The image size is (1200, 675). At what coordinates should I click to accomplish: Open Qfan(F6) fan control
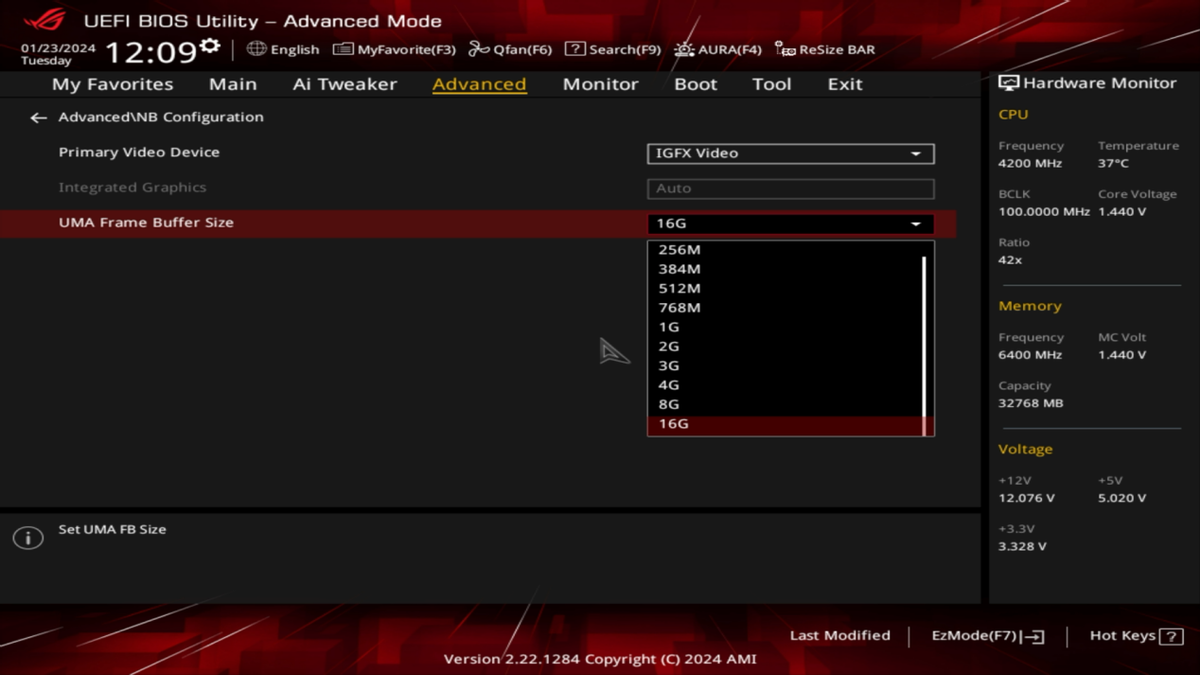tap(510, 49)
